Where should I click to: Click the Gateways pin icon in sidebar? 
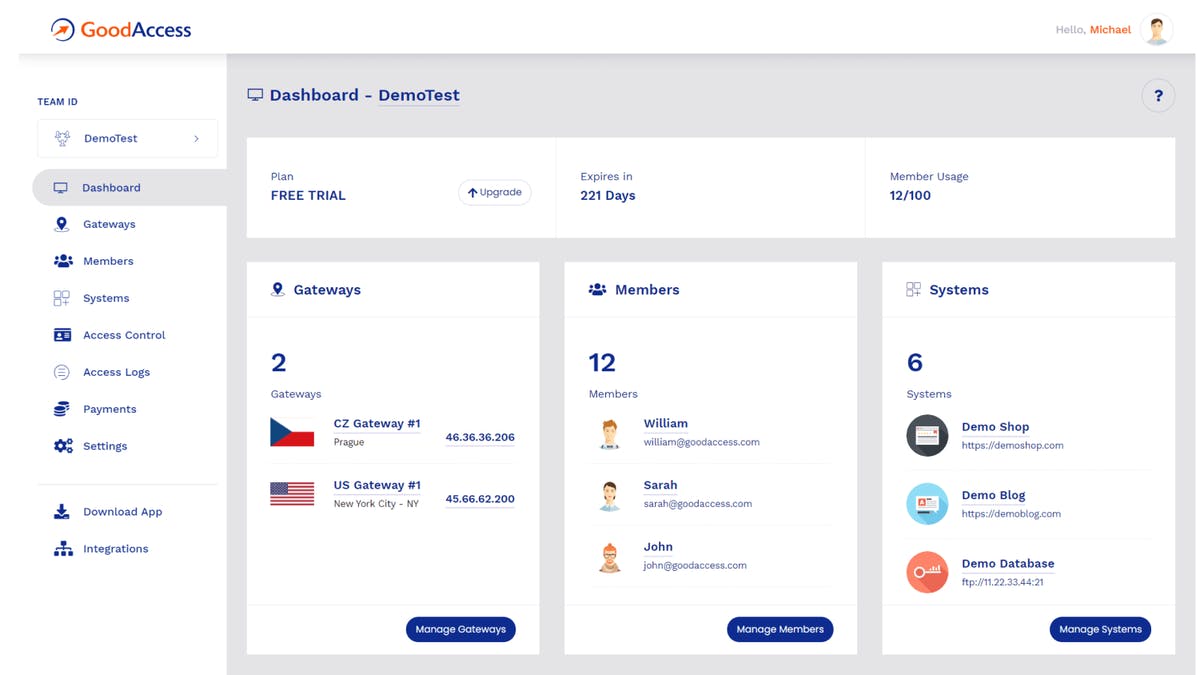click(x=62, y=224)
